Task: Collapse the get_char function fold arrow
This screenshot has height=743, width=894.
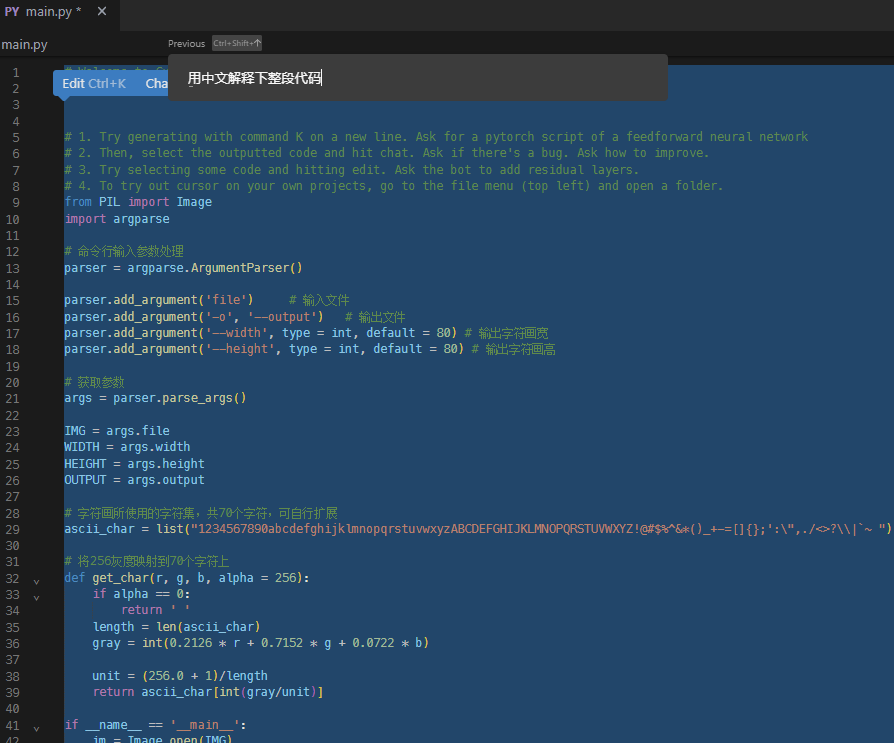Action: (x=37, y=580)
